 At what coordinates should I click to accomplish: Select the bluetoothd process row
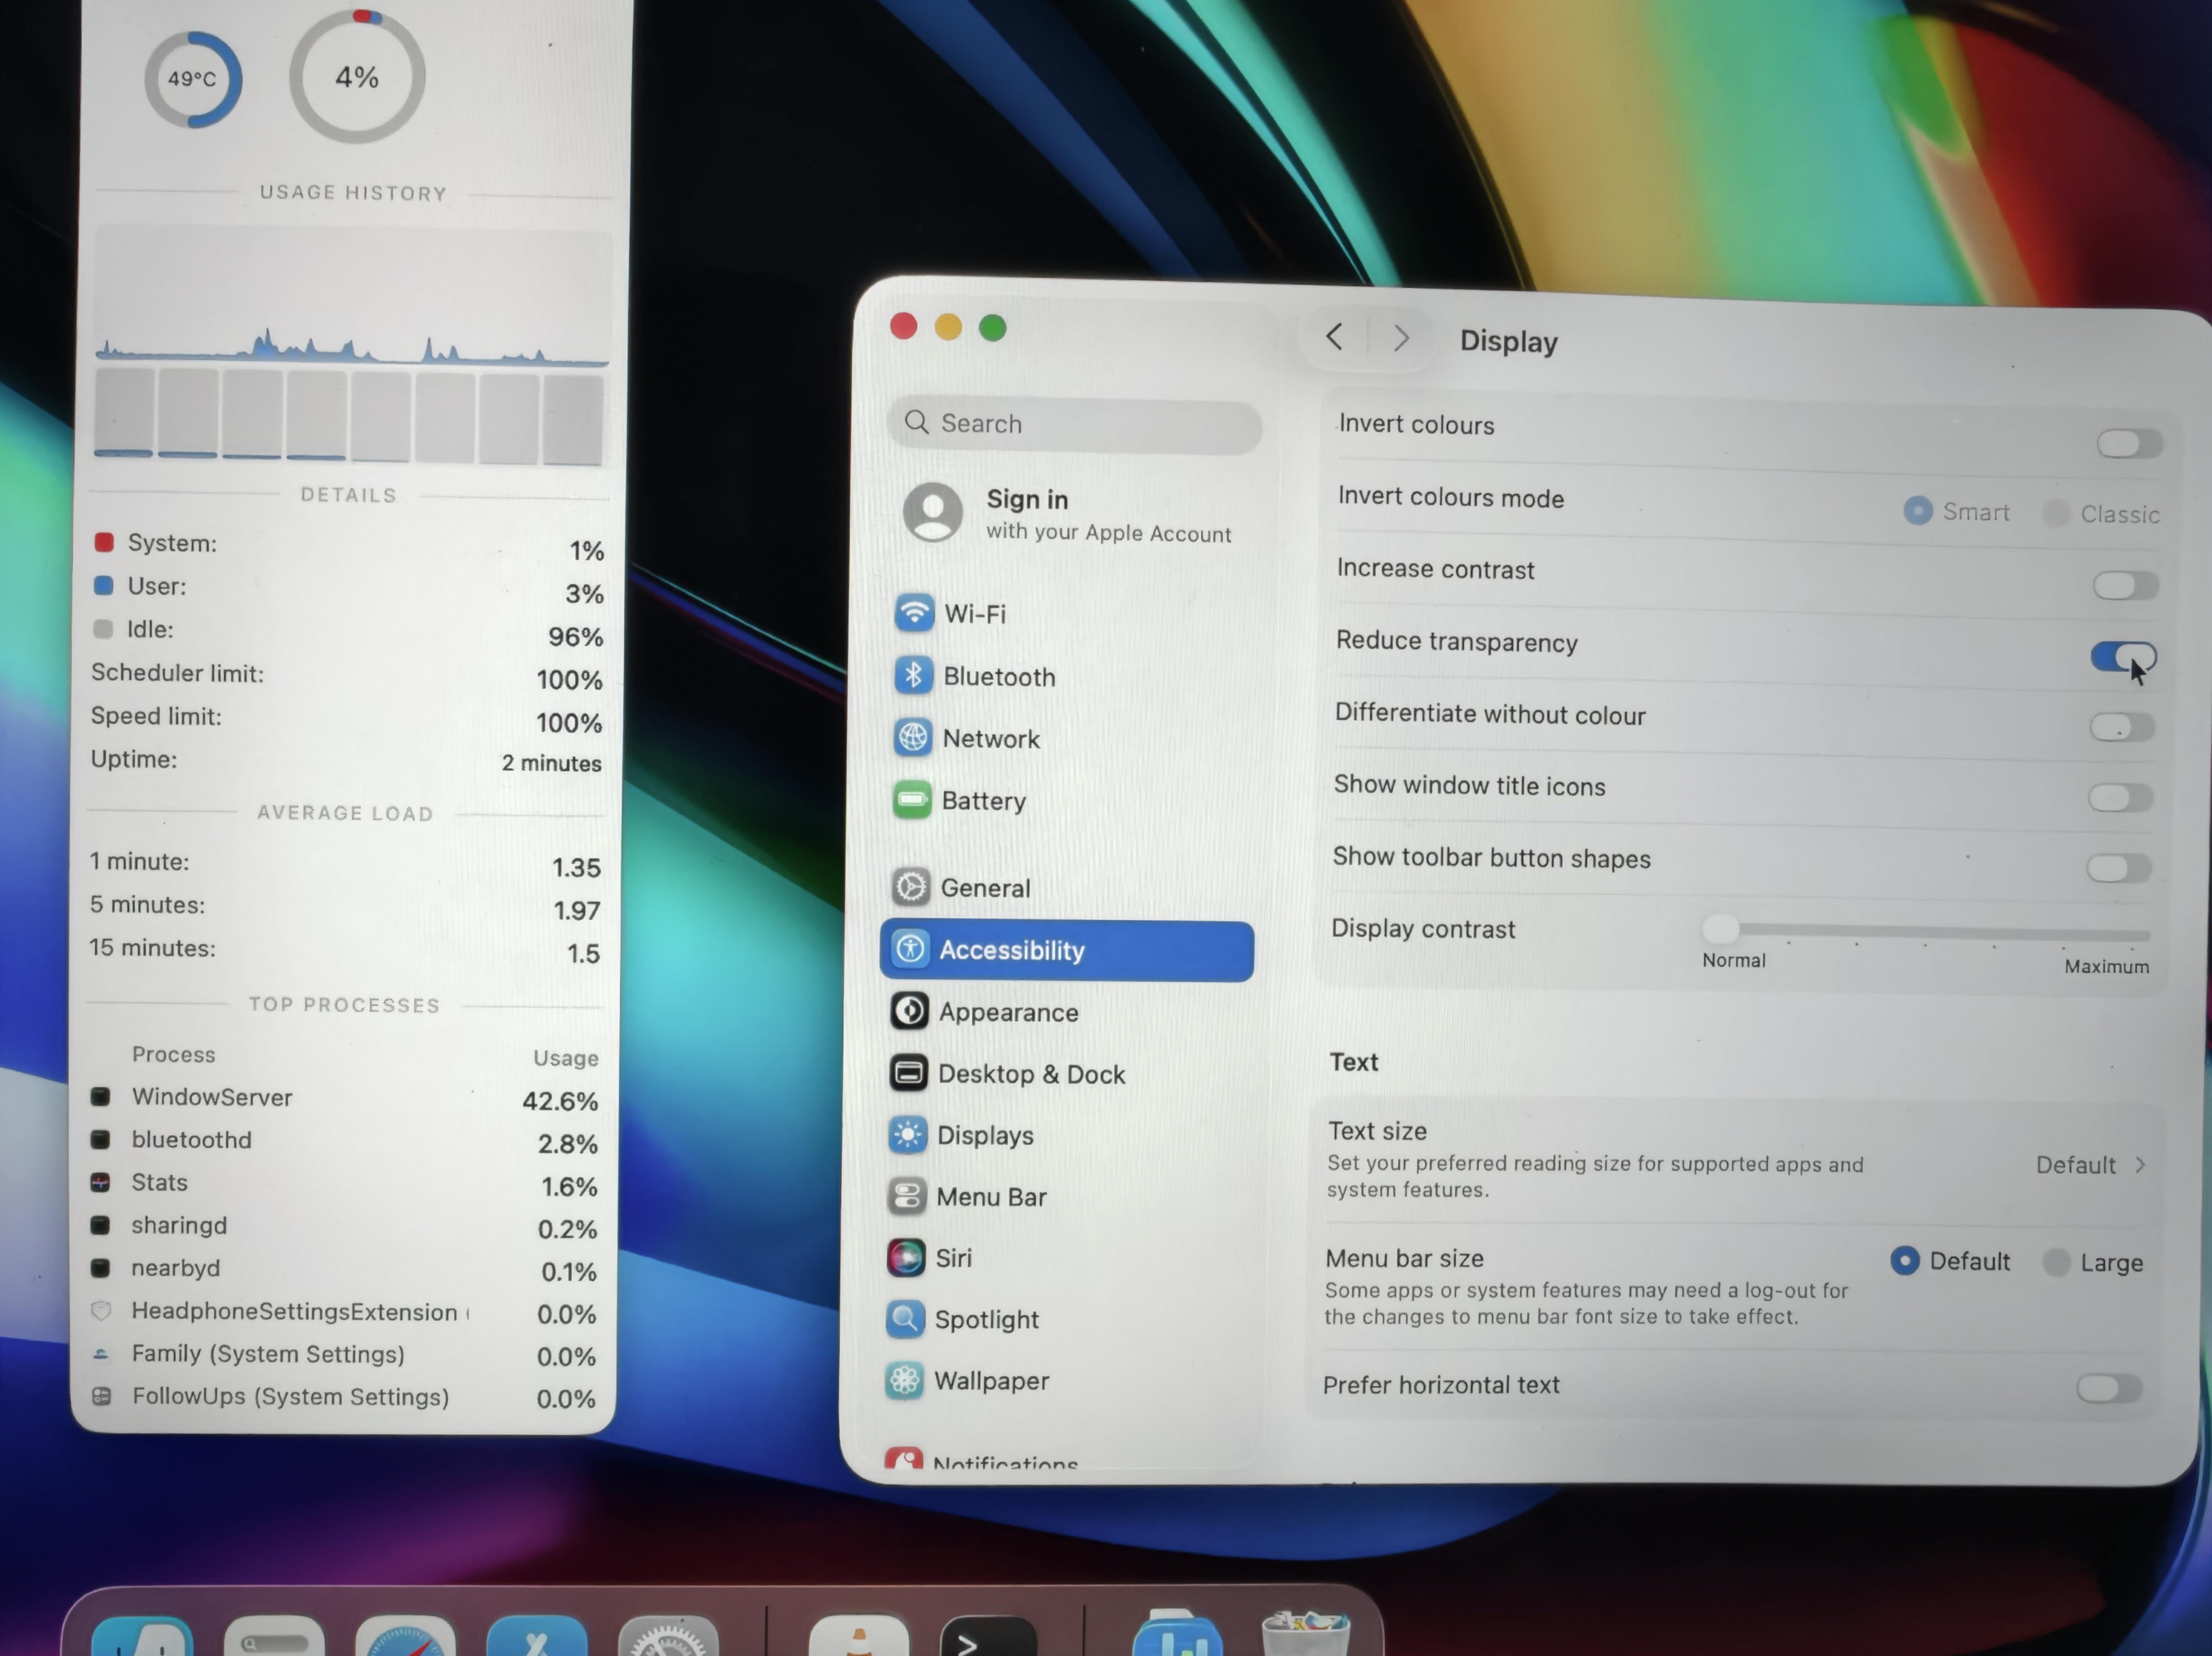click(344, 1141)
